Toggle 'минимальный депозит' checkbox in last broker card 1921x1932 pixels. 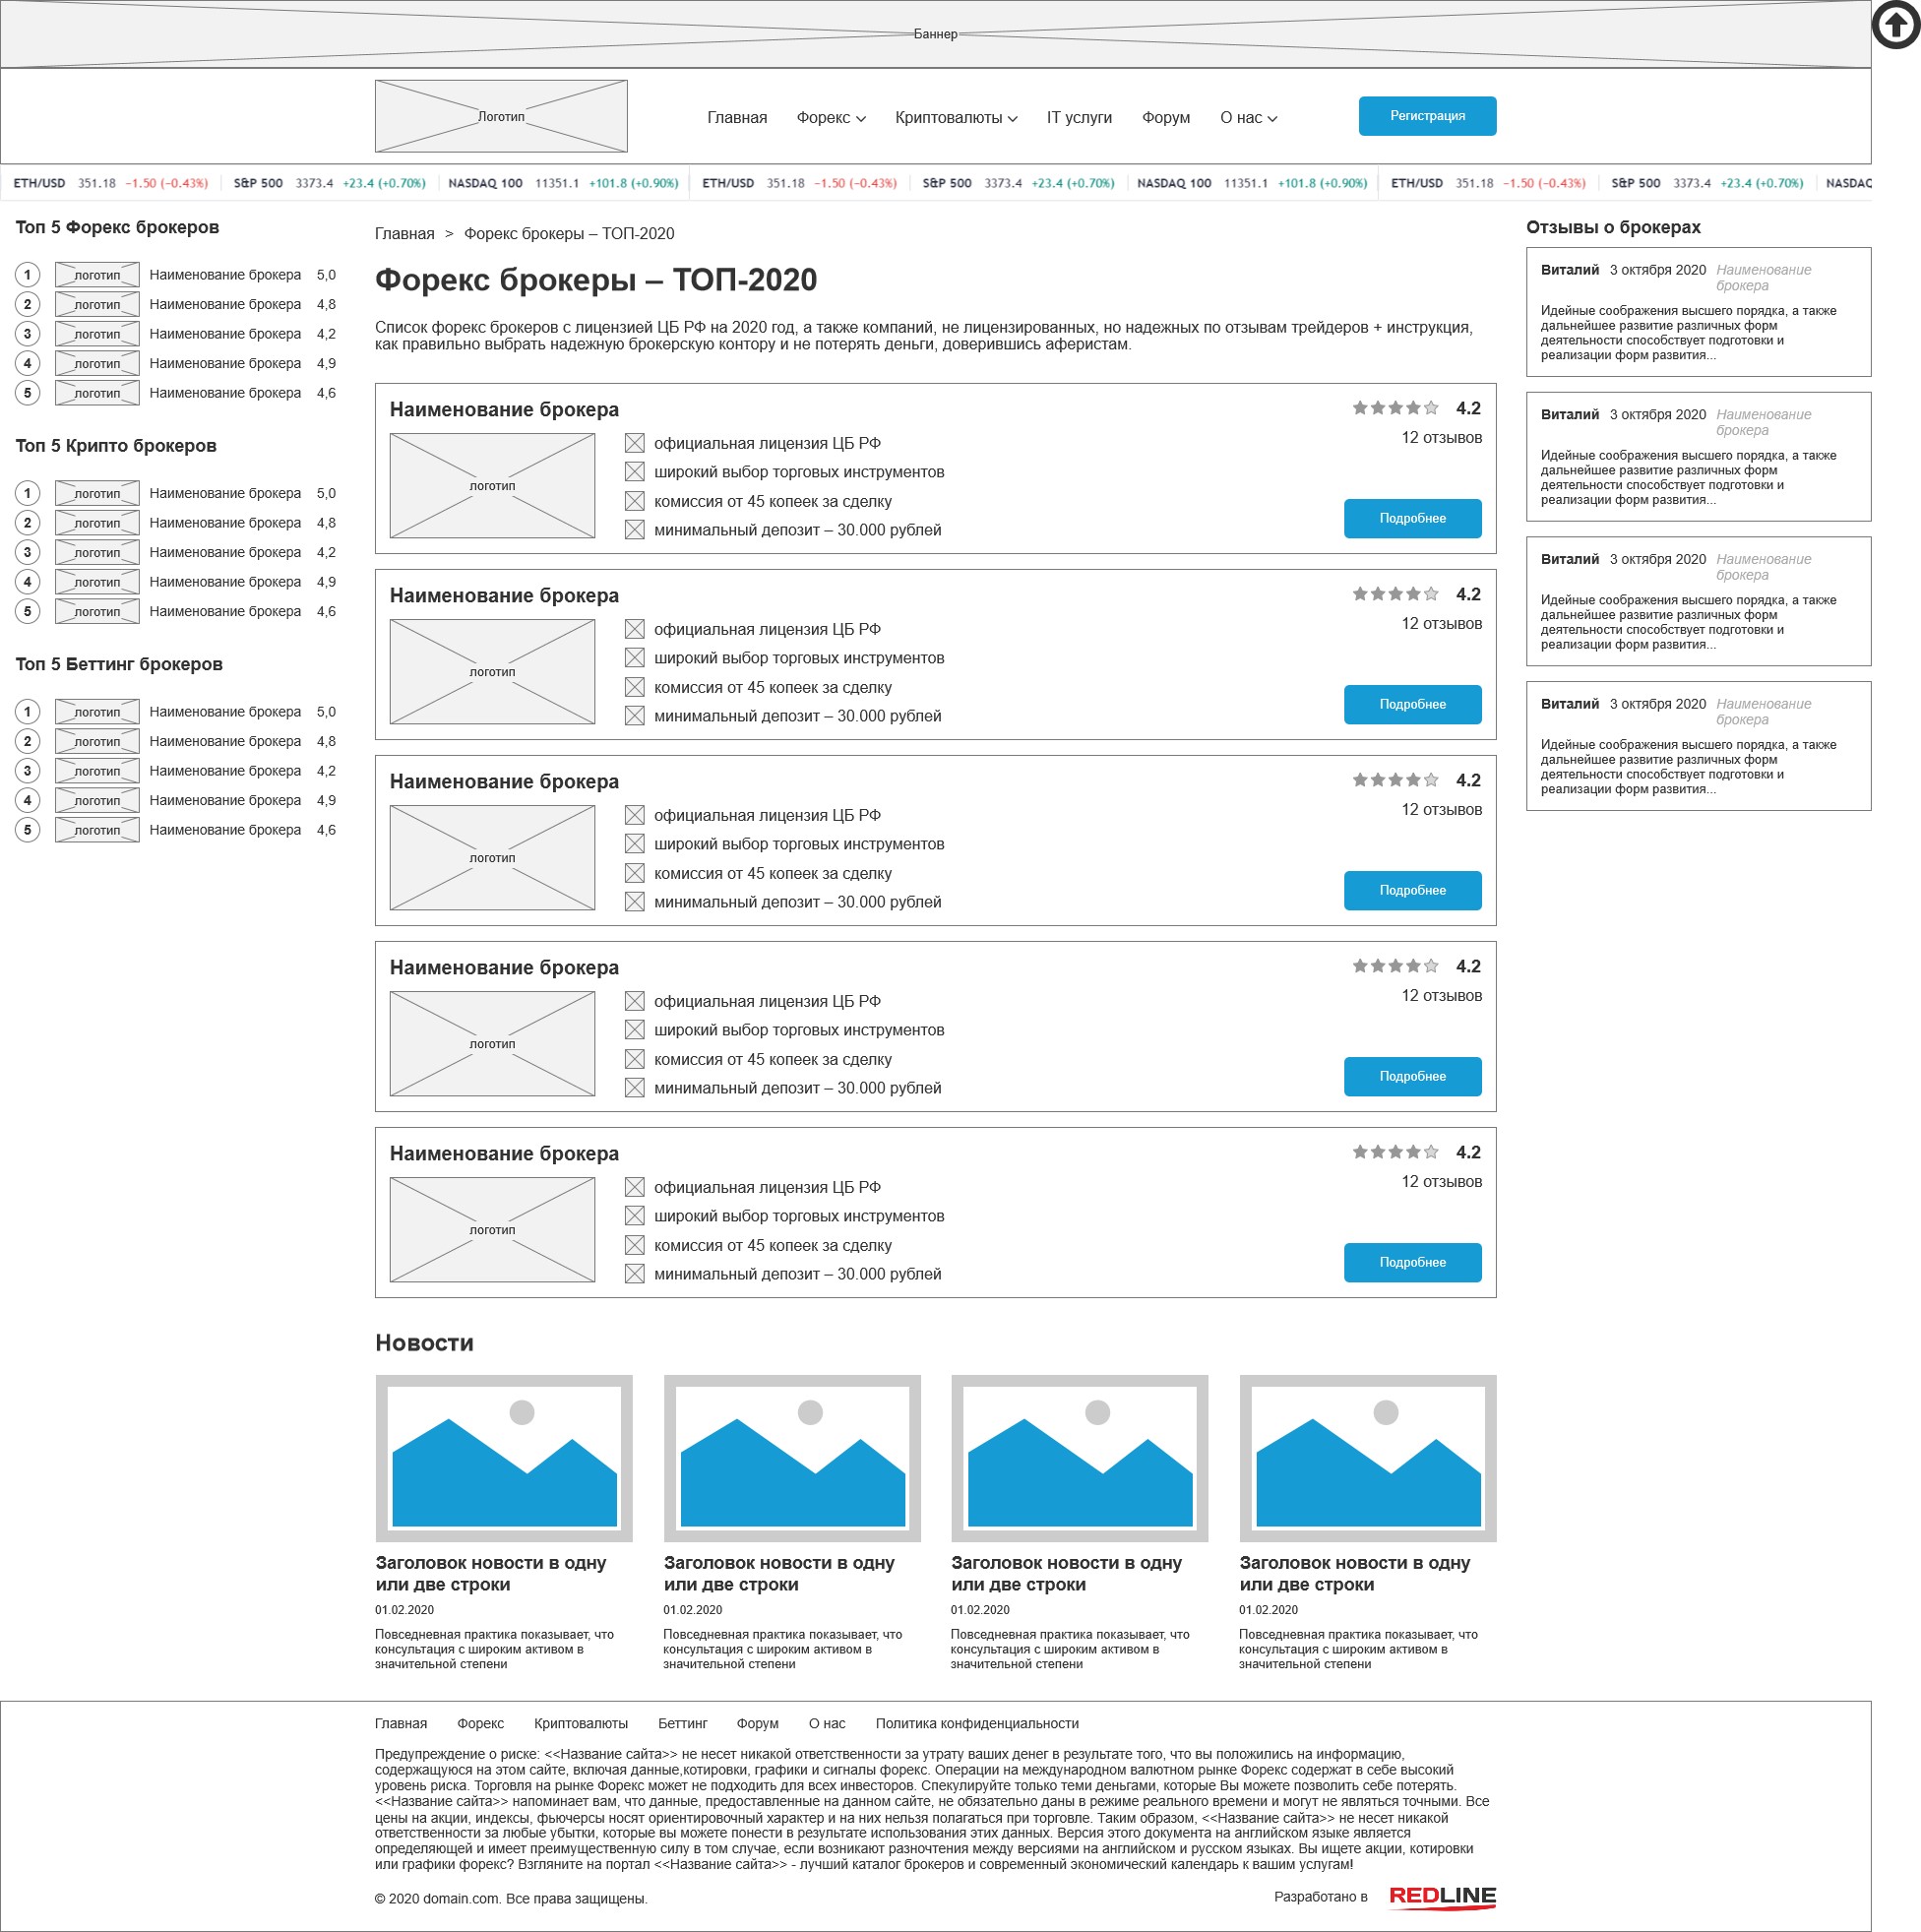(x=634, y=1274)
